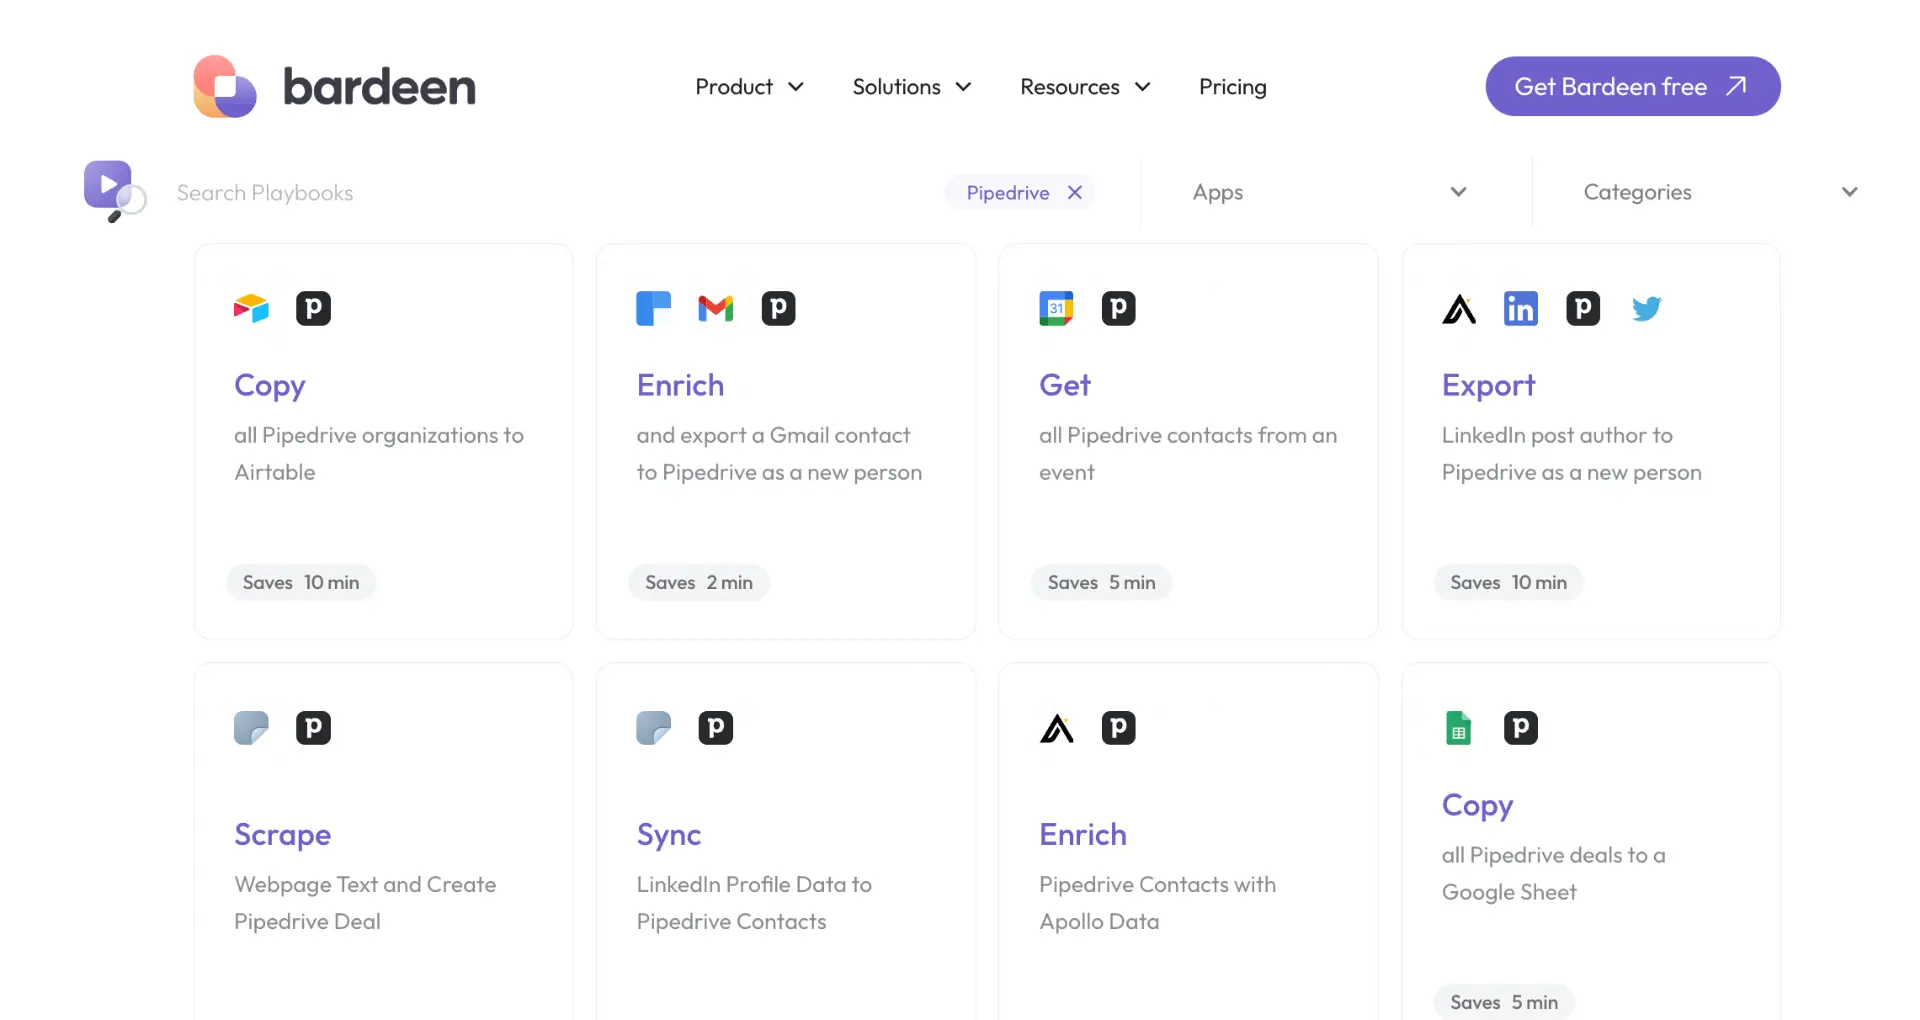Click Saves 10 min badge on Export card
The image size is (1920, 1020).
tap(1509, 582)
